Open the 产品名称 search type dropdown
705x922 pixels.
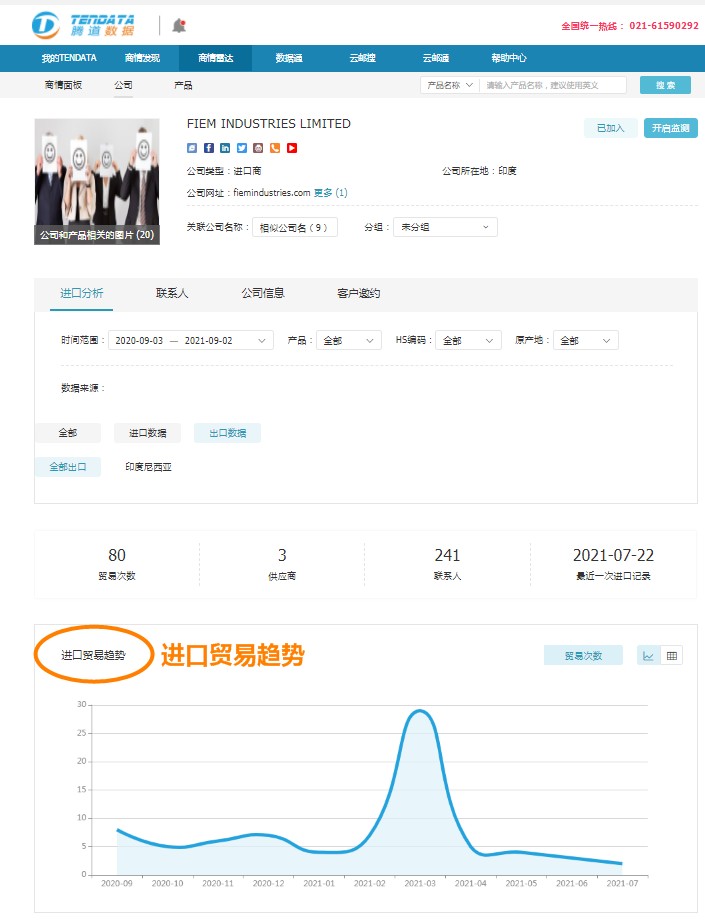(450, 85)
